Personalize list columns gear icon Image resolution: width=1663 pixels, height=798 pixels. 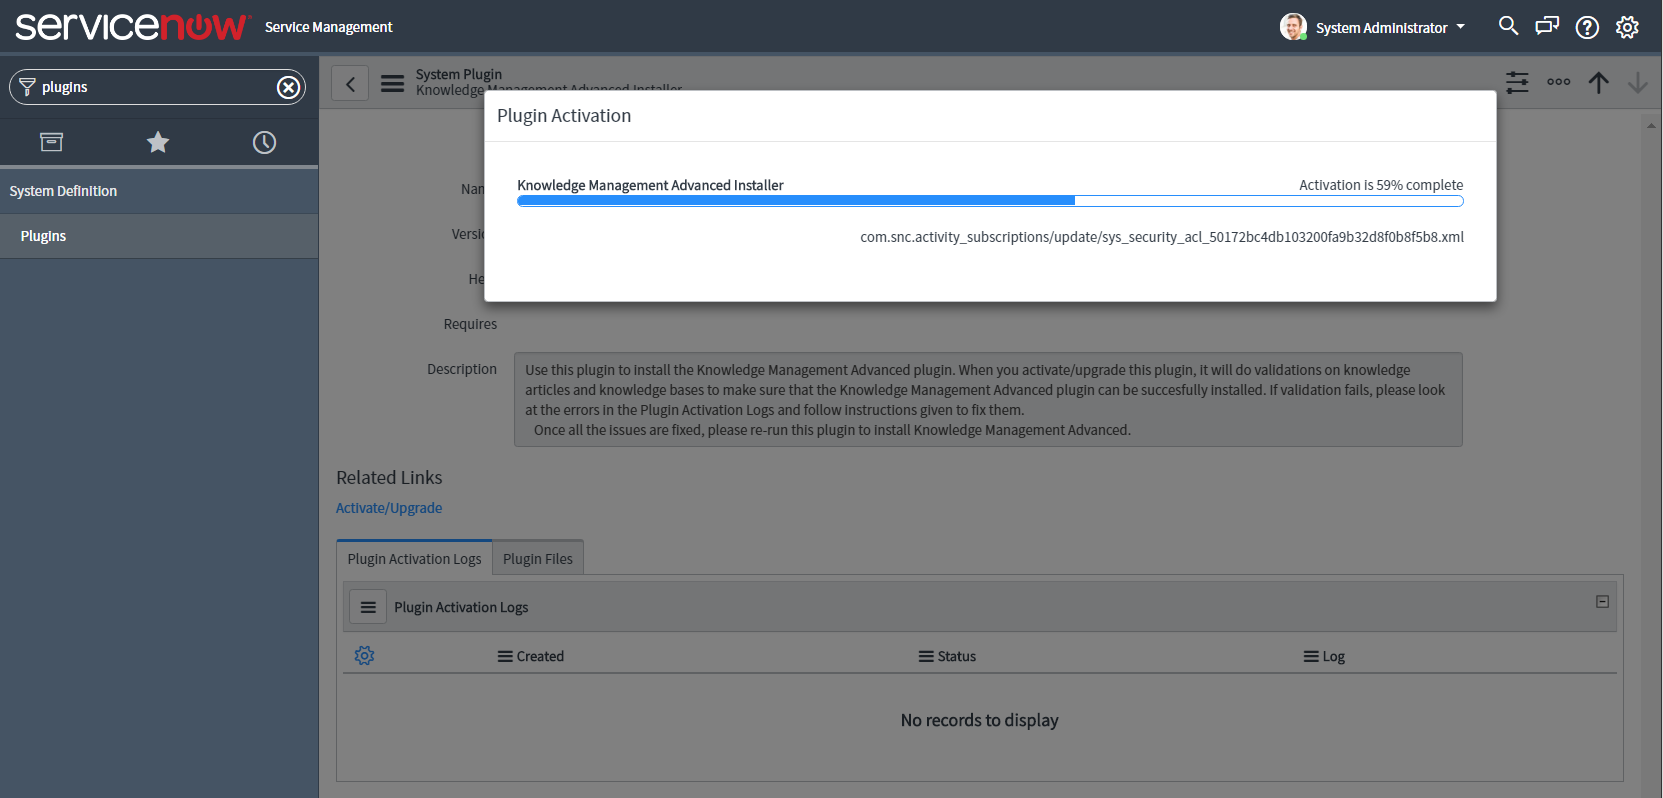point(365,656)
